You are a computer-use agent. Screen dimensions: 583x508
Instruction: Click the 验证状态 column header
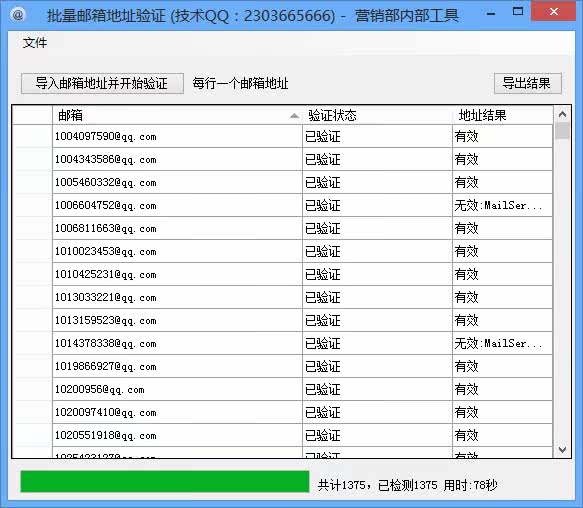pyautogui.click(x=377, y=115)
